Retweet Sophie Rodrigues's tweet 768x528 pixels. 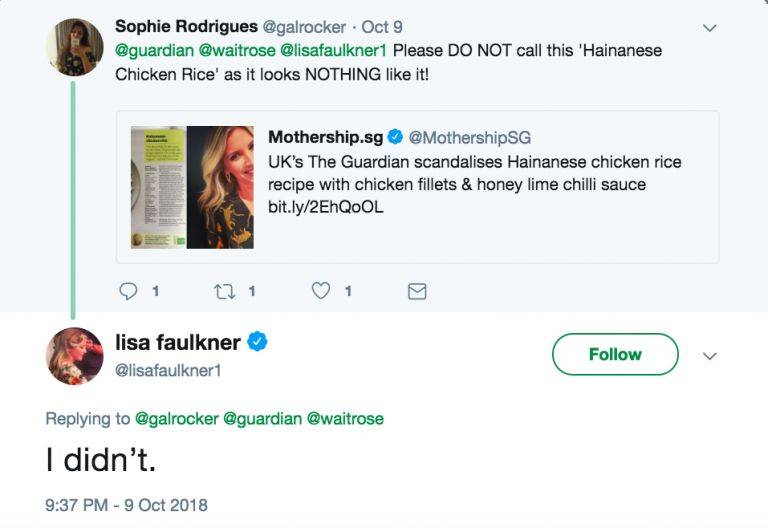coord(223,291)
